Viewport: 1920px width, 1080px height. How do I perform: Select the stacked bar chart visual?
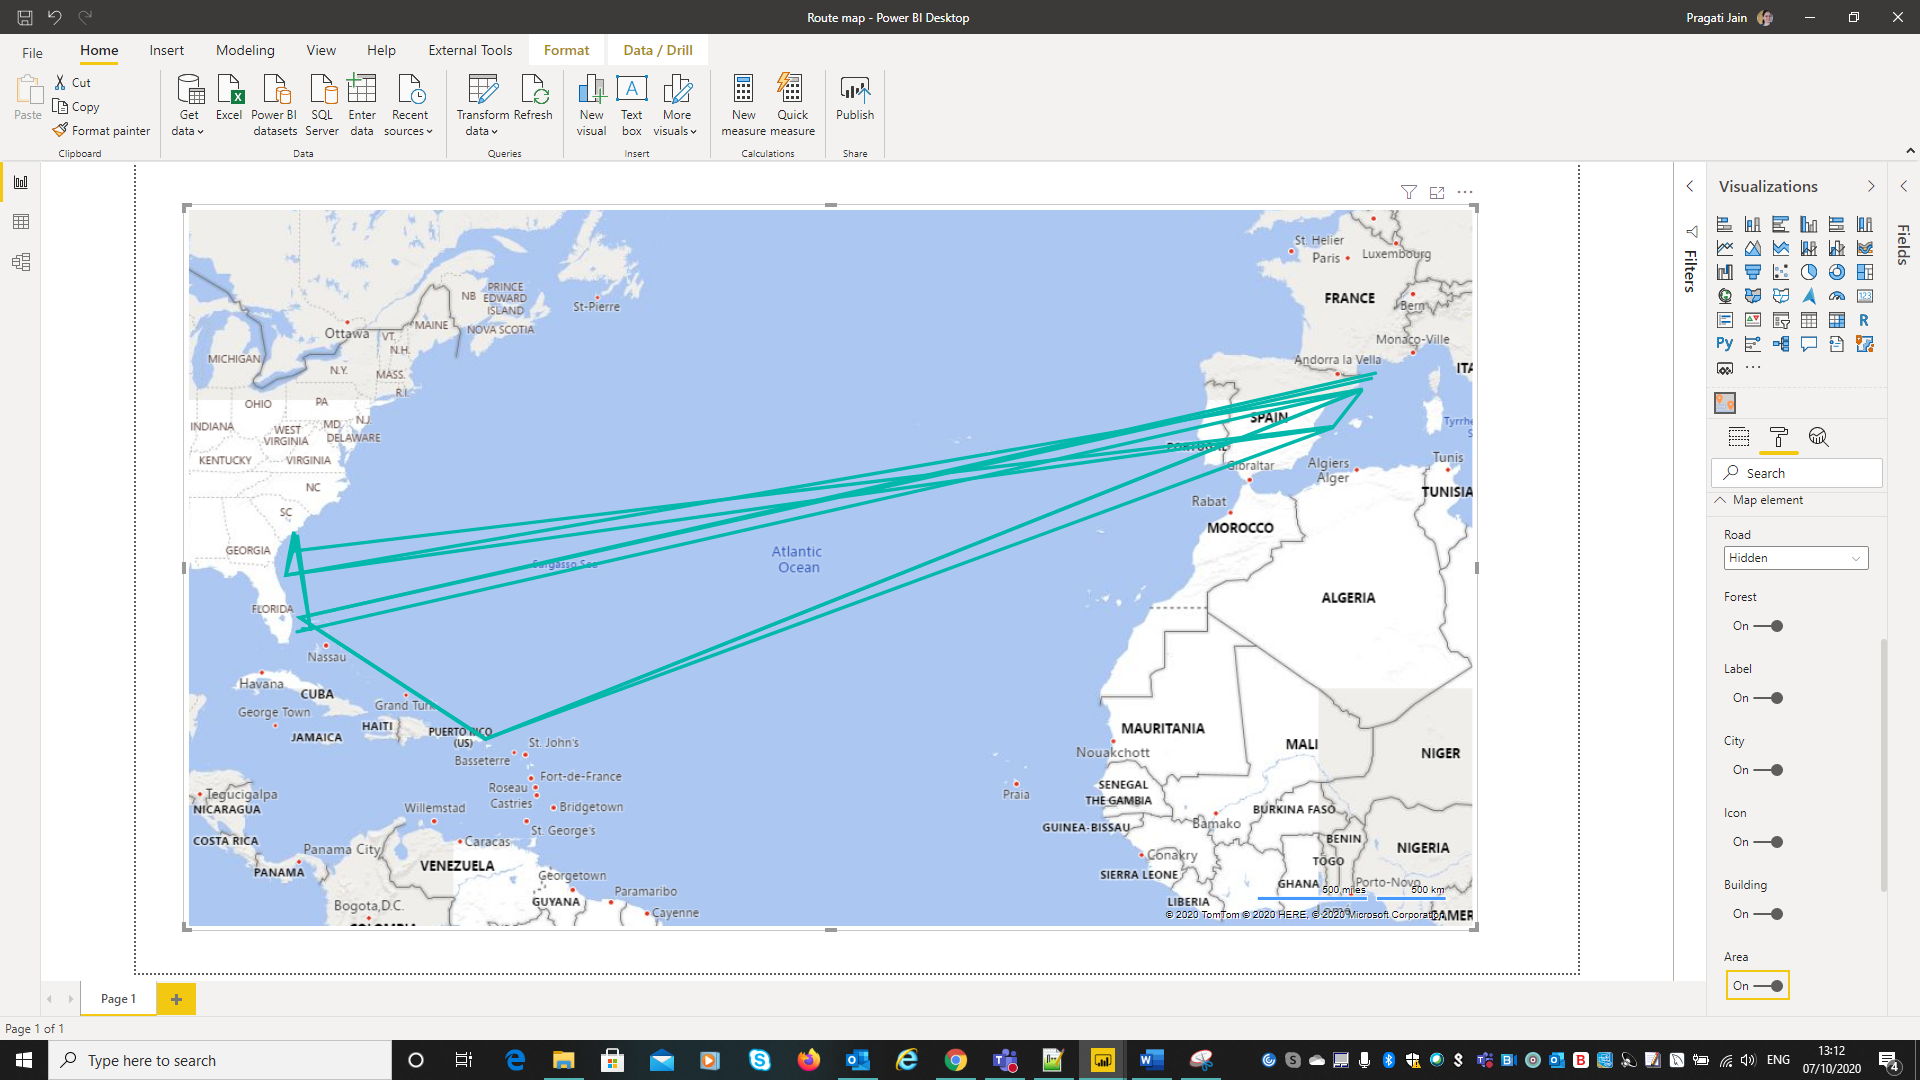click(x=1725, y=224)
